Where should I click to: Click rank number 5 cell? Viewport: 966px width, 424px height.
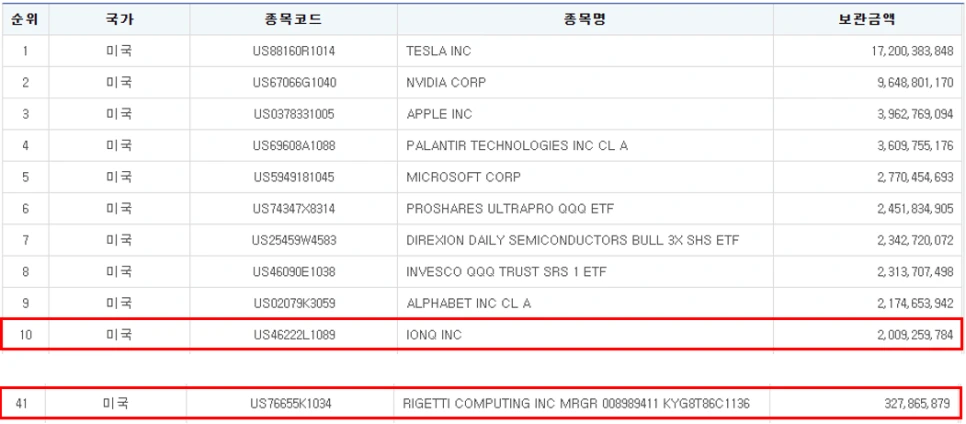(25, 177)
